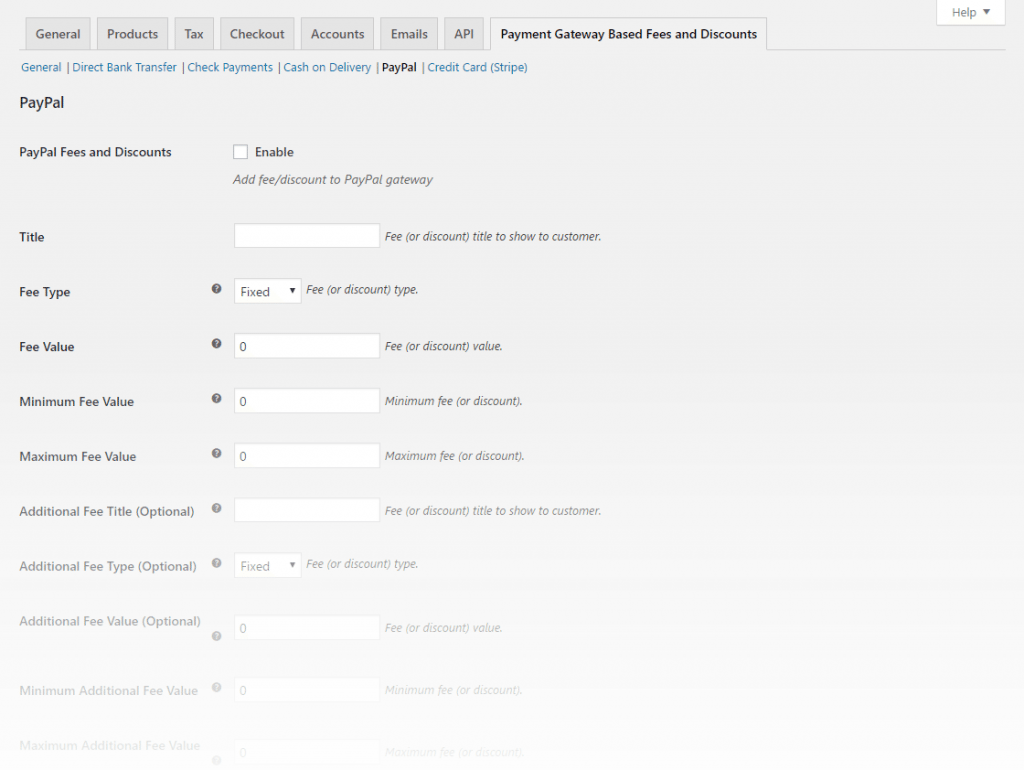Click help icon for Additional Fee Value (Optional)

pos(216,636)
